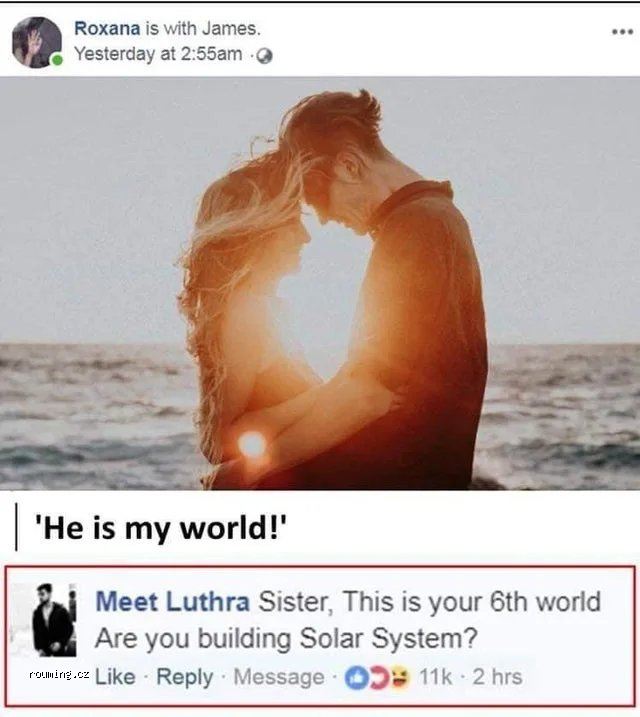640x717 pixels.
Task: Click the green online status dot
Action: coord(57,61)
